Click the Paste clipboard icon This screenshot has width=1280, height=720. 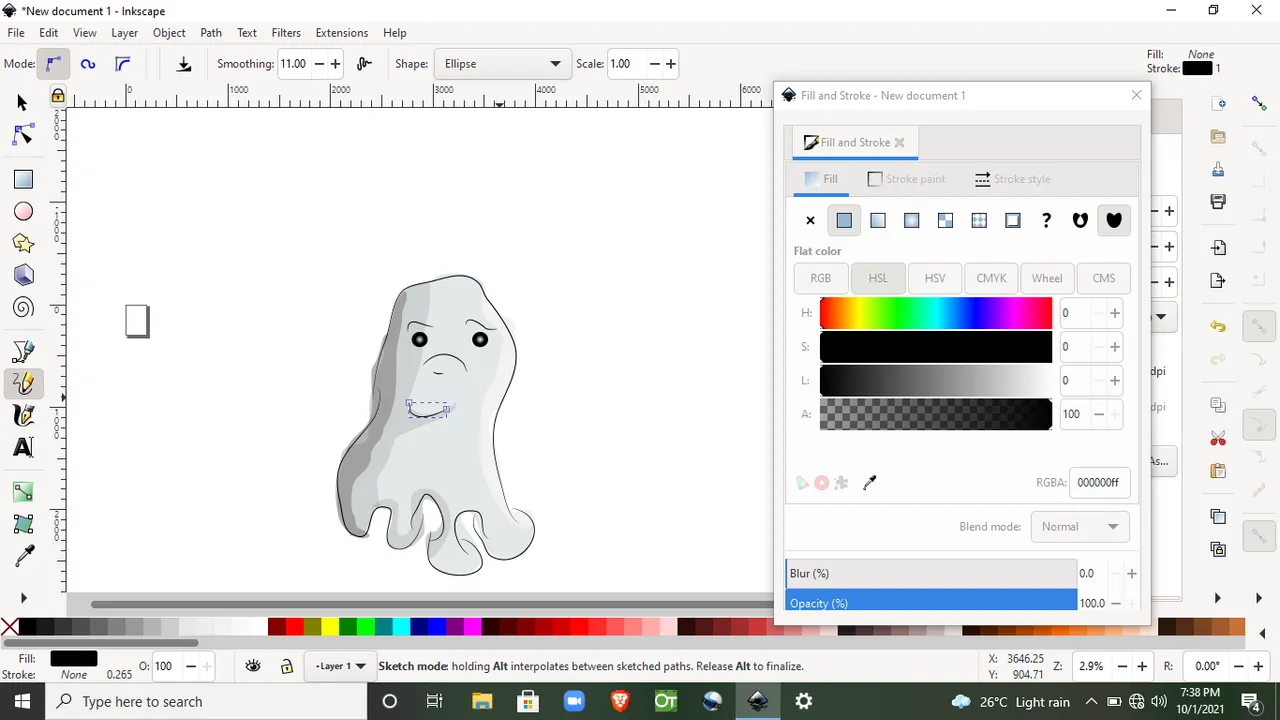coord(1218,471)
